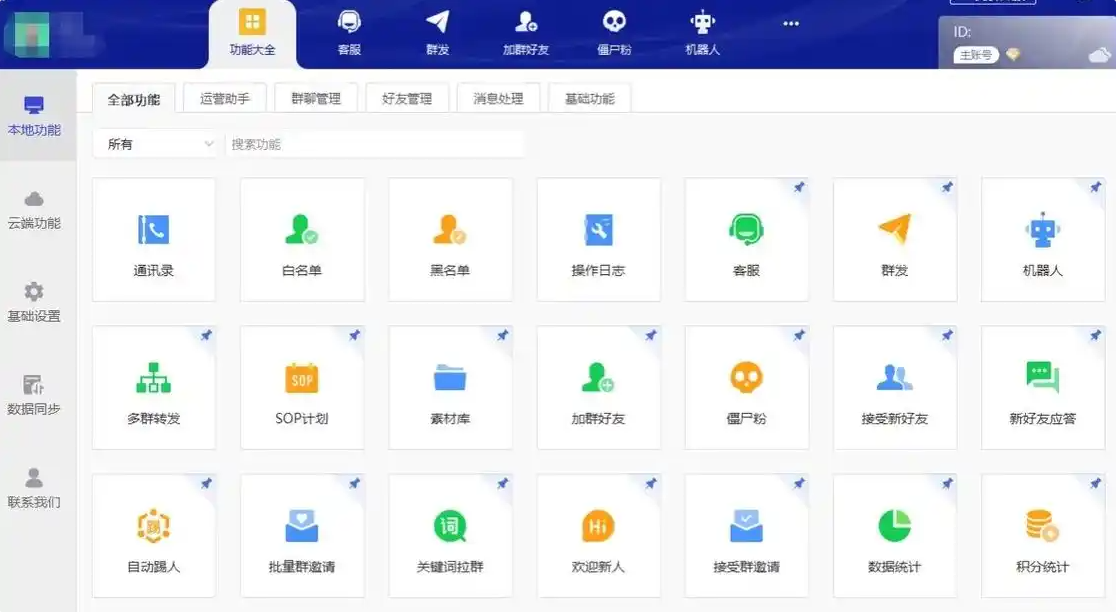Open the 多群转发 forwarding feature
The height and width of the screenshot is (612, 1116).
(x=154, y=388)
